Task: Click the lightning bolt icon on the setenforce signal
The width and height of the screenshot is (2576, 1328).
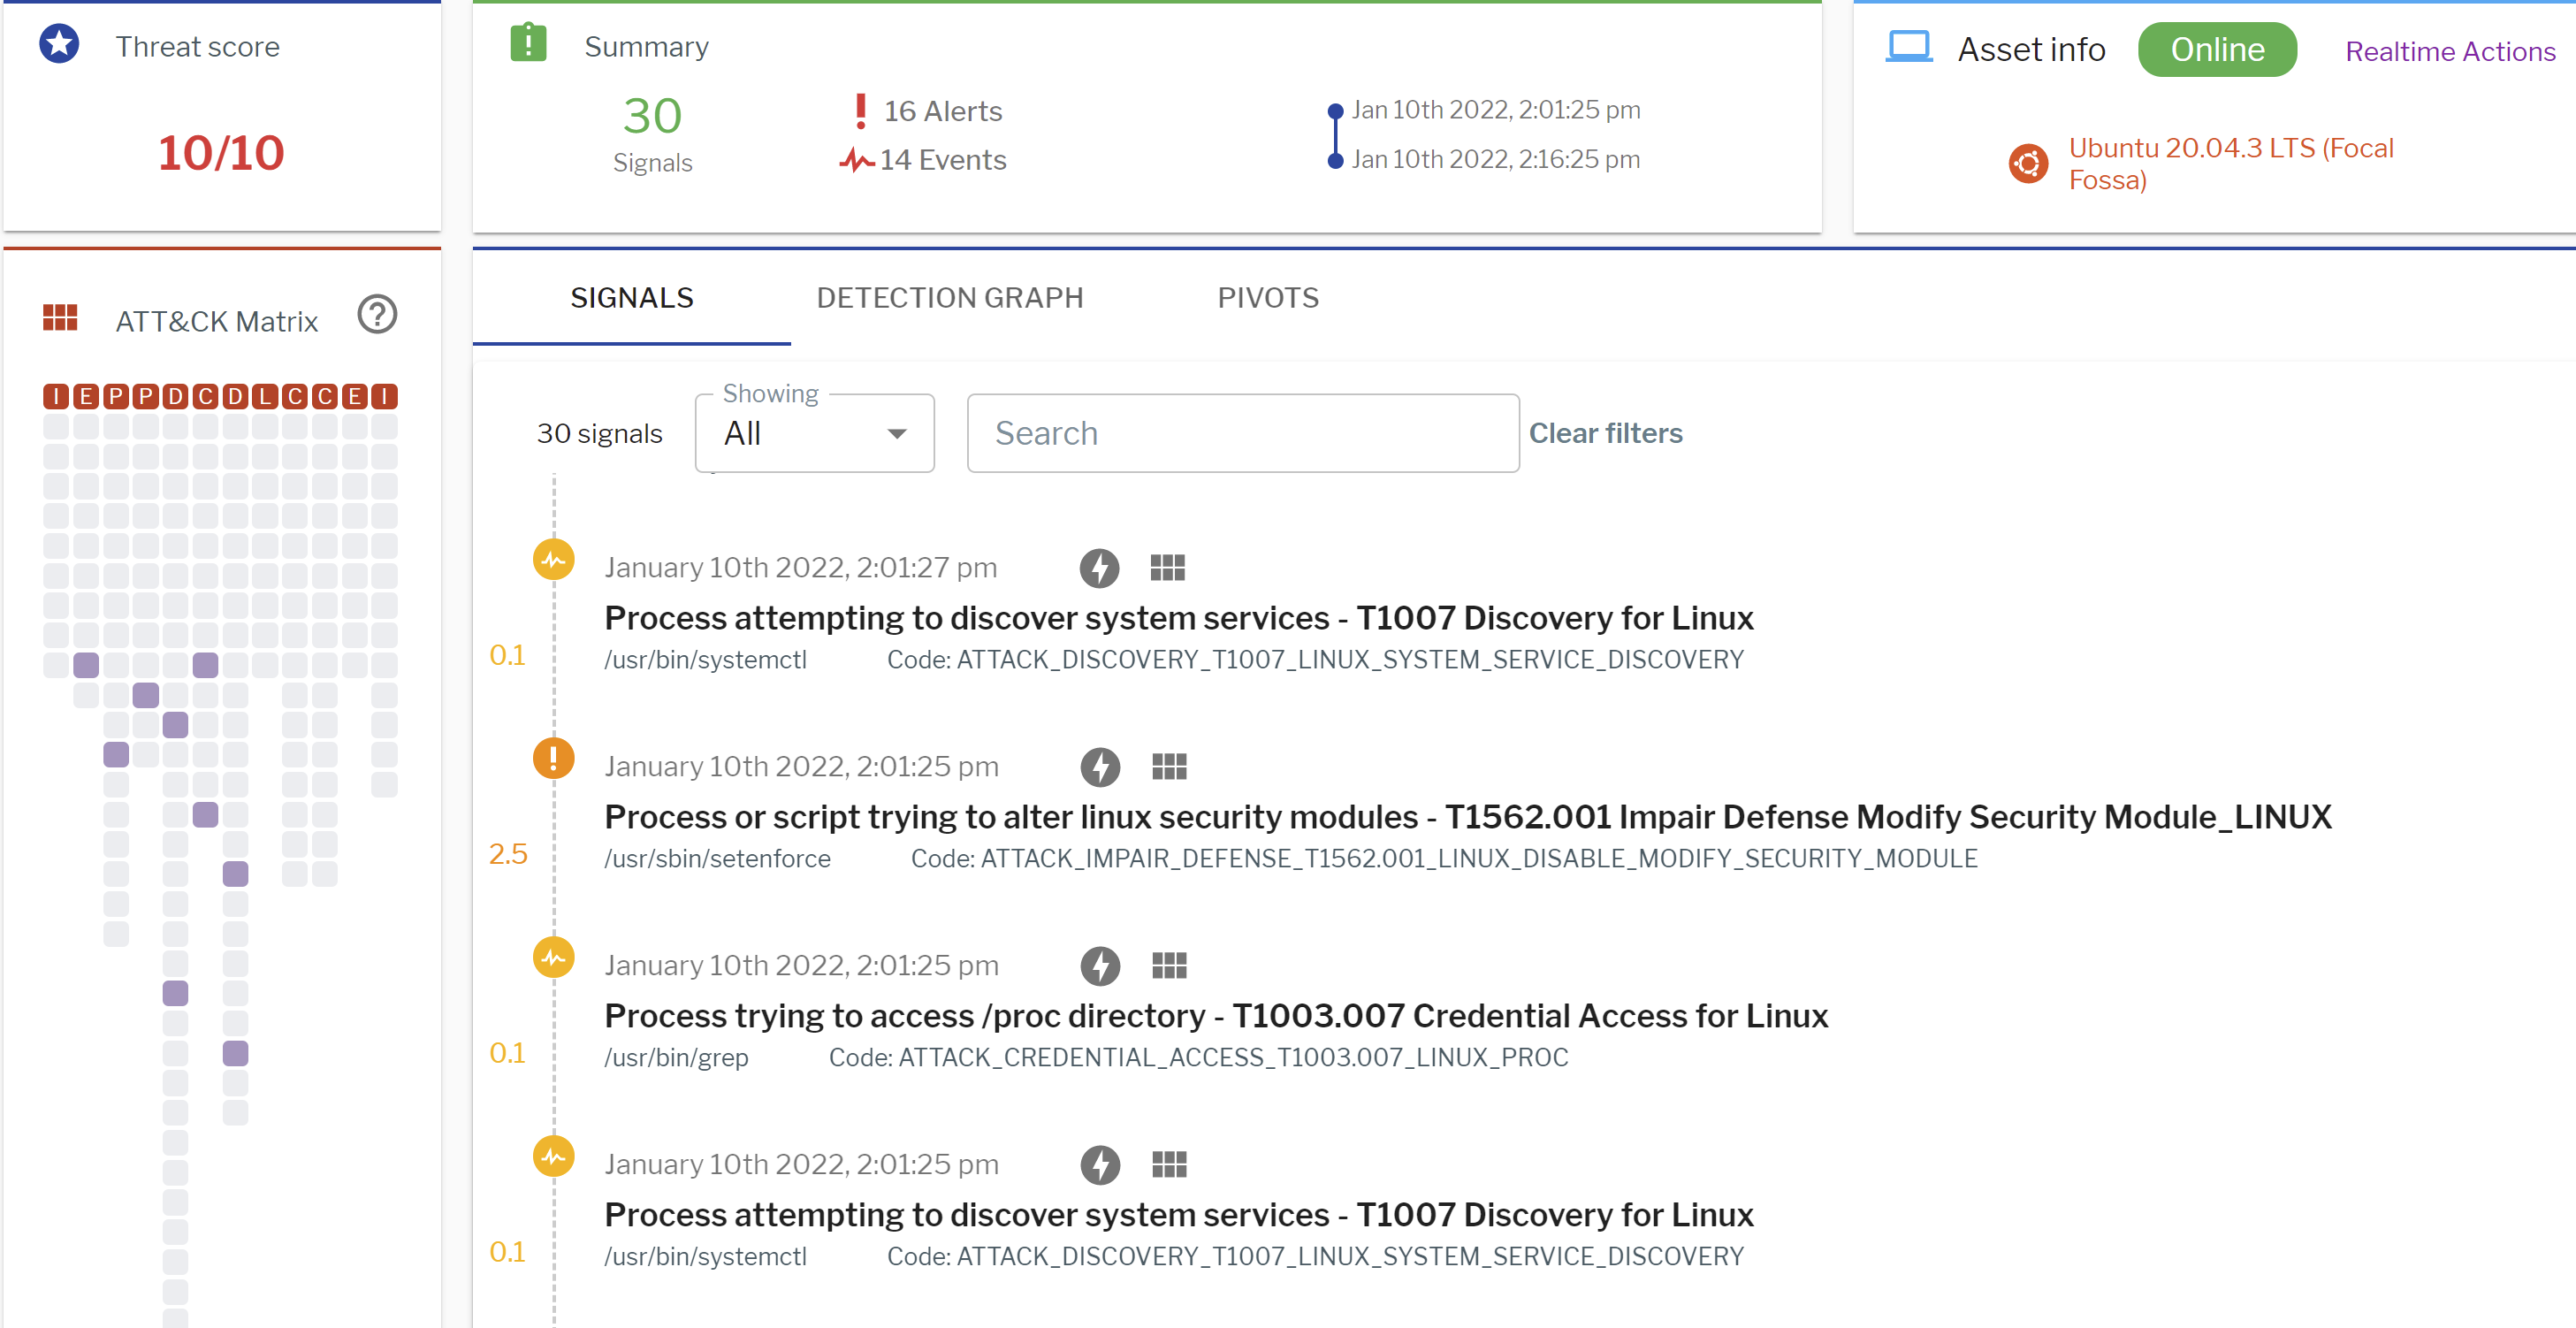Action: [1100, 767]
